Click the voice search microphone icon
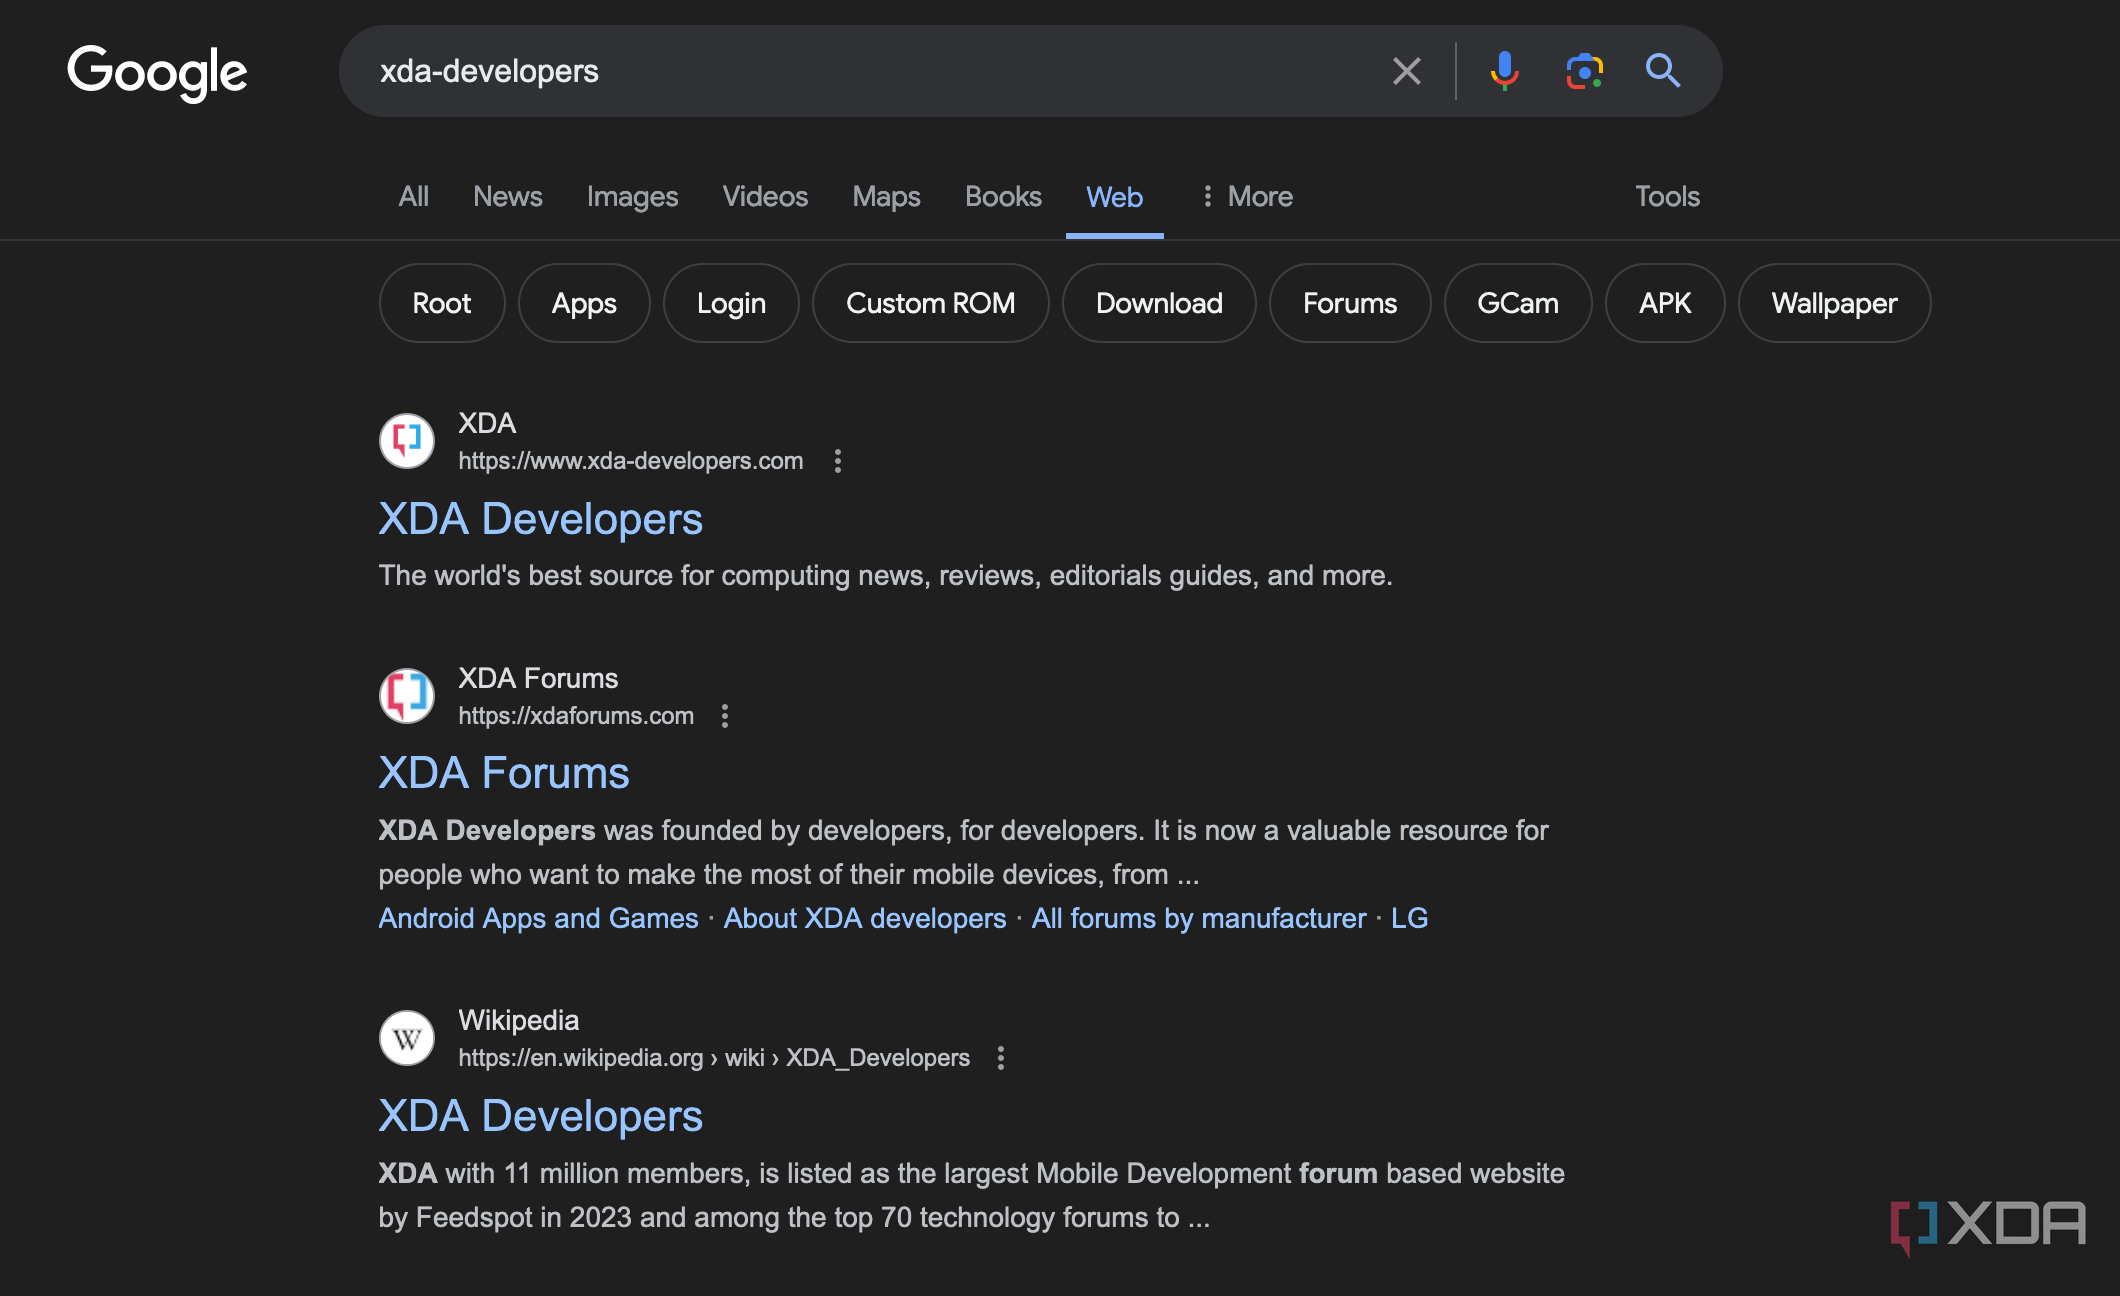 (x=1504, y=71)
